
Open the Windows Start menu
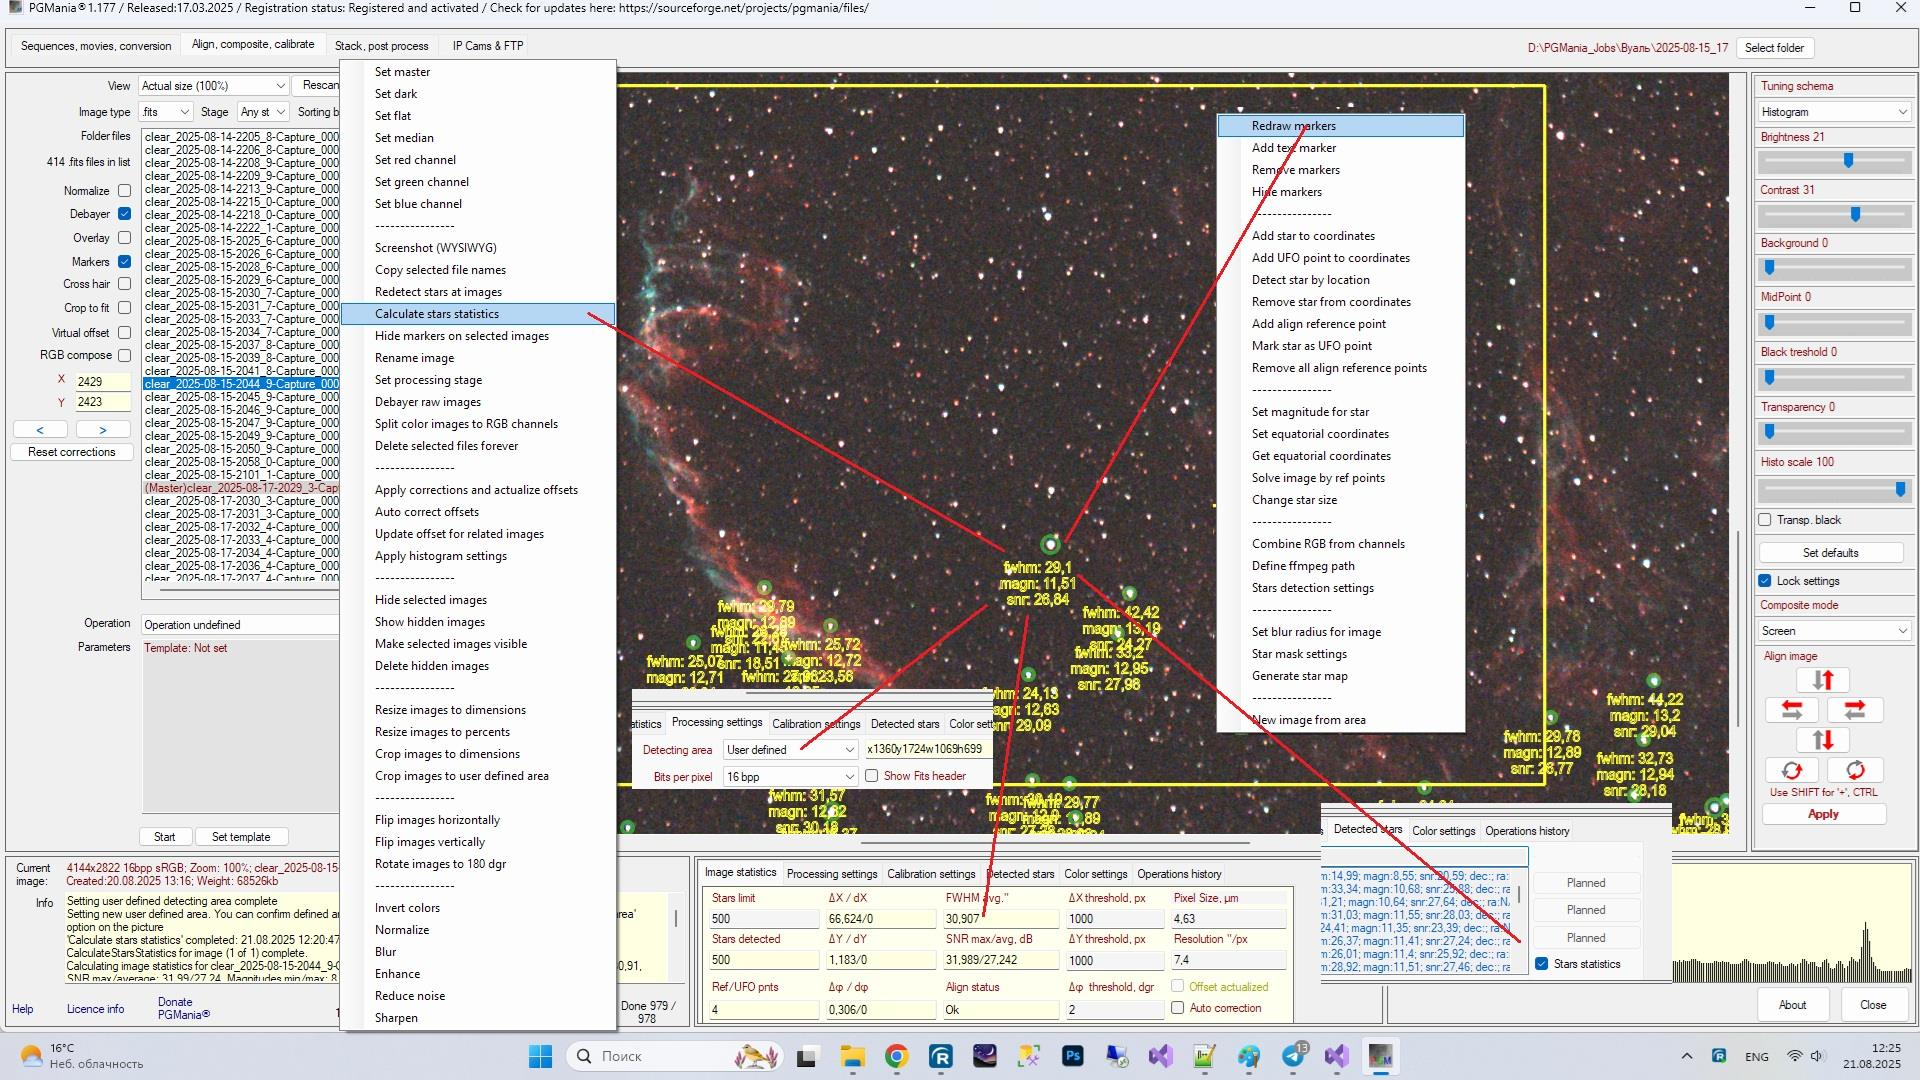[x=540, y=1056]
